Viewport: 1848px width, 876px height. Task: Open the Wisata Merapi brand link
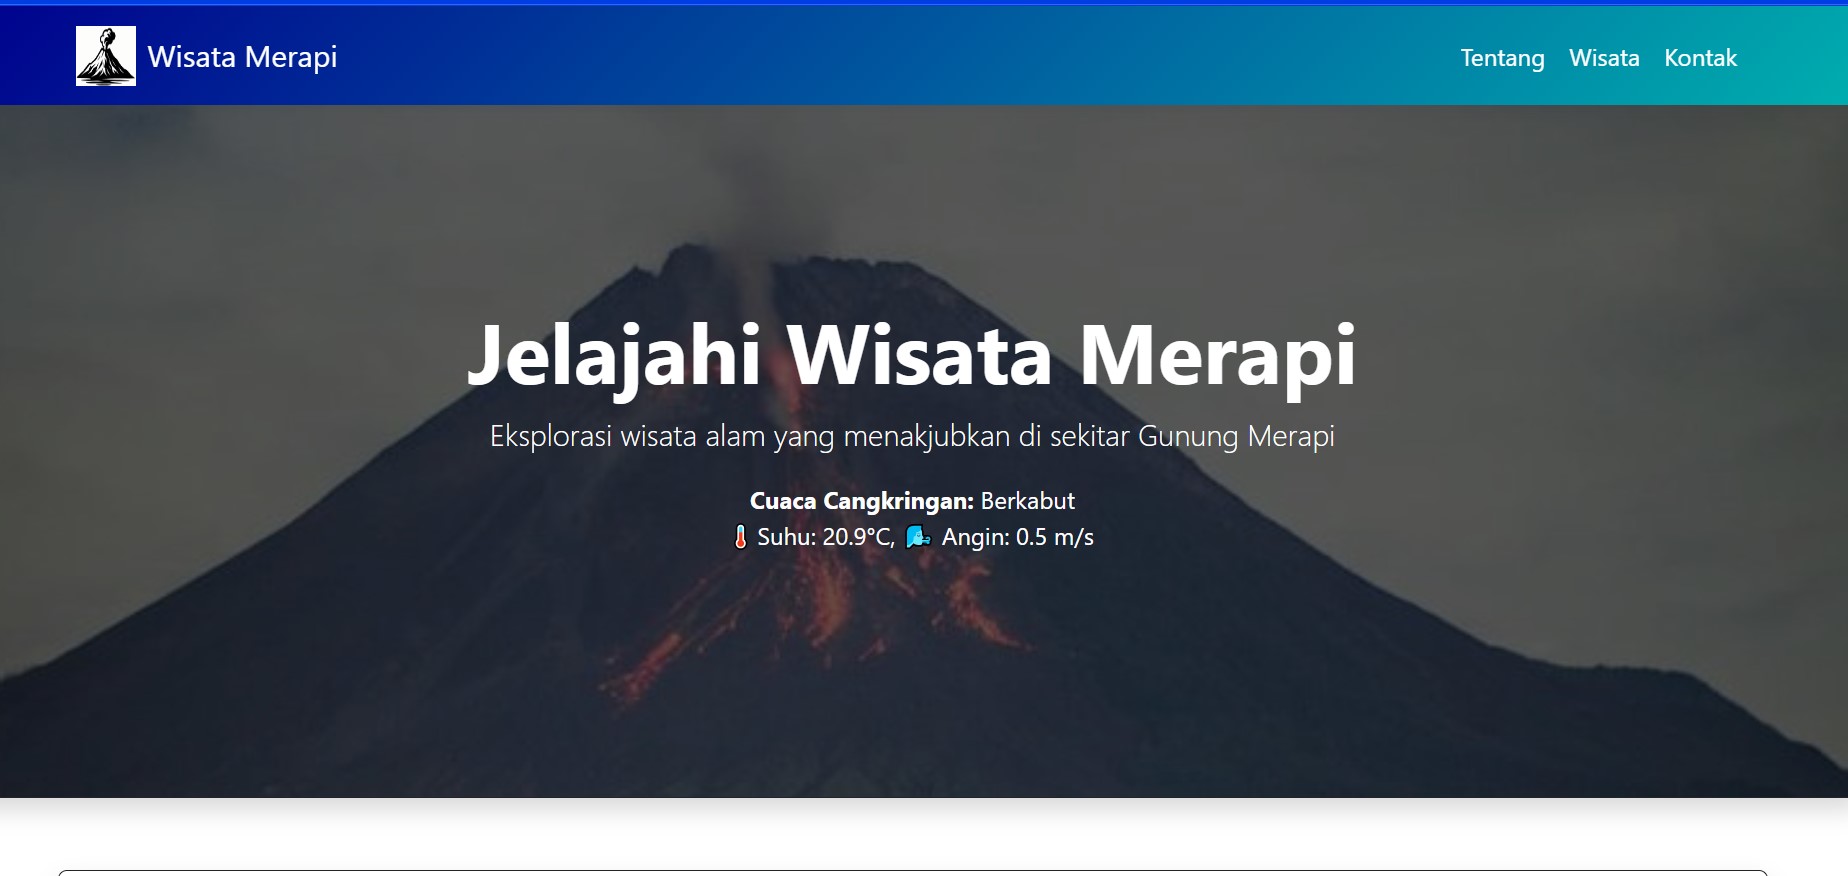pos(242,57)
